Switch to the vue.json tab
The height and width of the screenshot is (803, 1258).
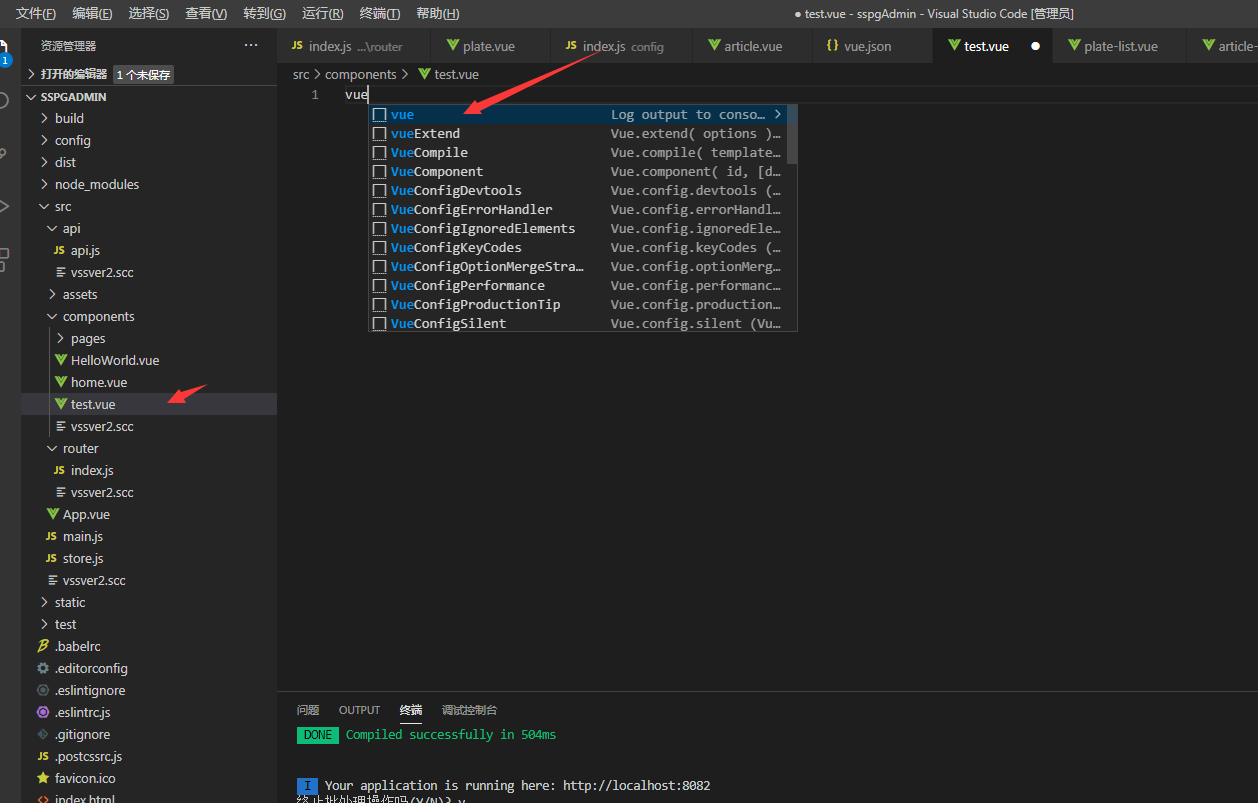point(871,46)
